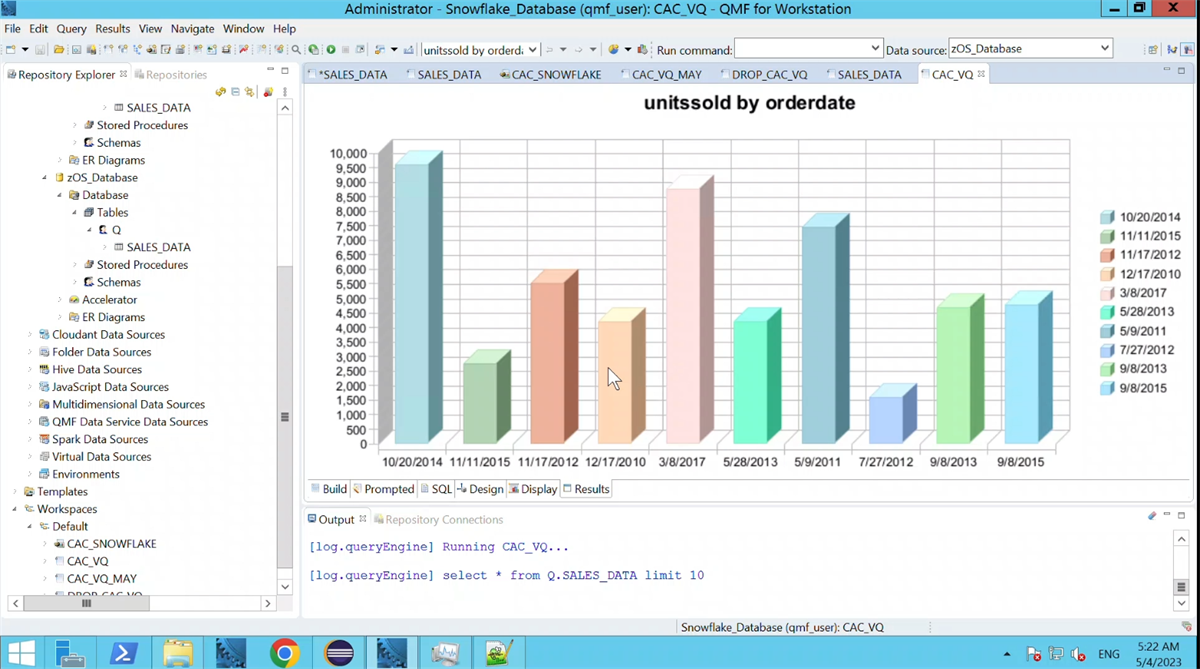
Task: Open the Prompted tab below chart
Action: [383, 489]
